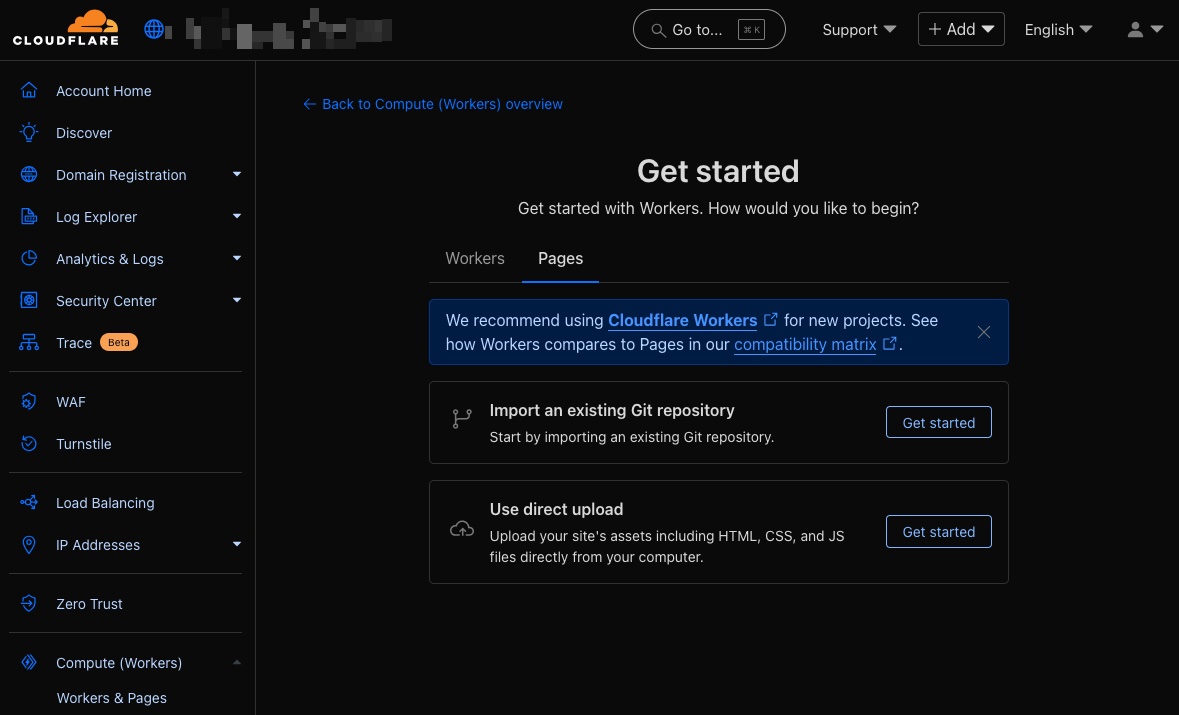
Task: Click the Cloudflare logo
Action: click(x=65, y=29)
